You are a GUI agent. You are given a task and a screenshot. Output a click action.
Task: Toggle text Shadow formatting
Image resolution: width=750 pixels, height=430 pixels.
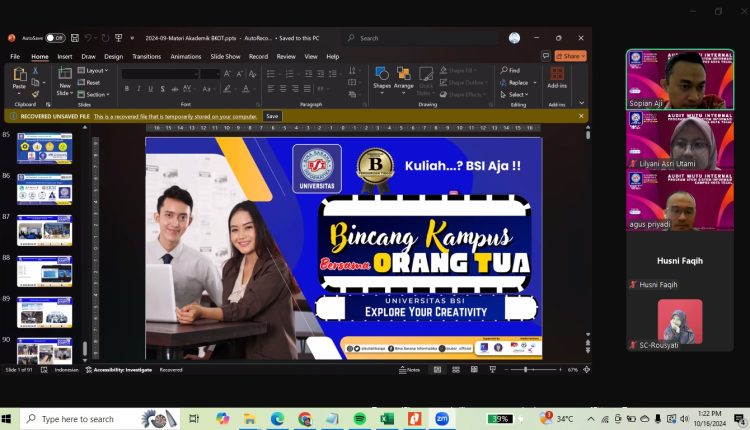click(x=163, y=88)
